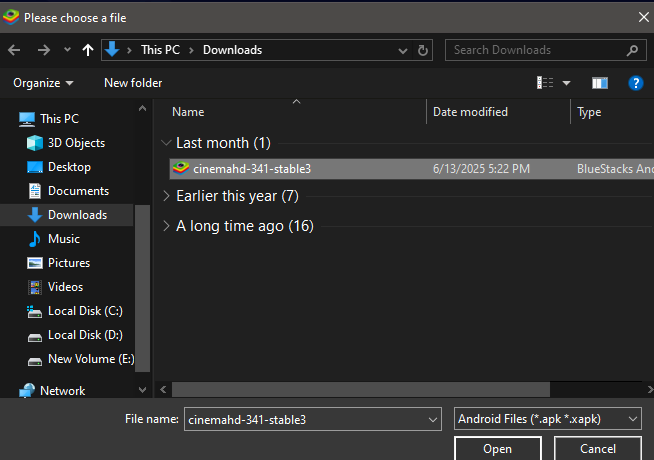This screenshot has height=460, width=654.
Task: Open the Music folder
Action: coord(64,239)
